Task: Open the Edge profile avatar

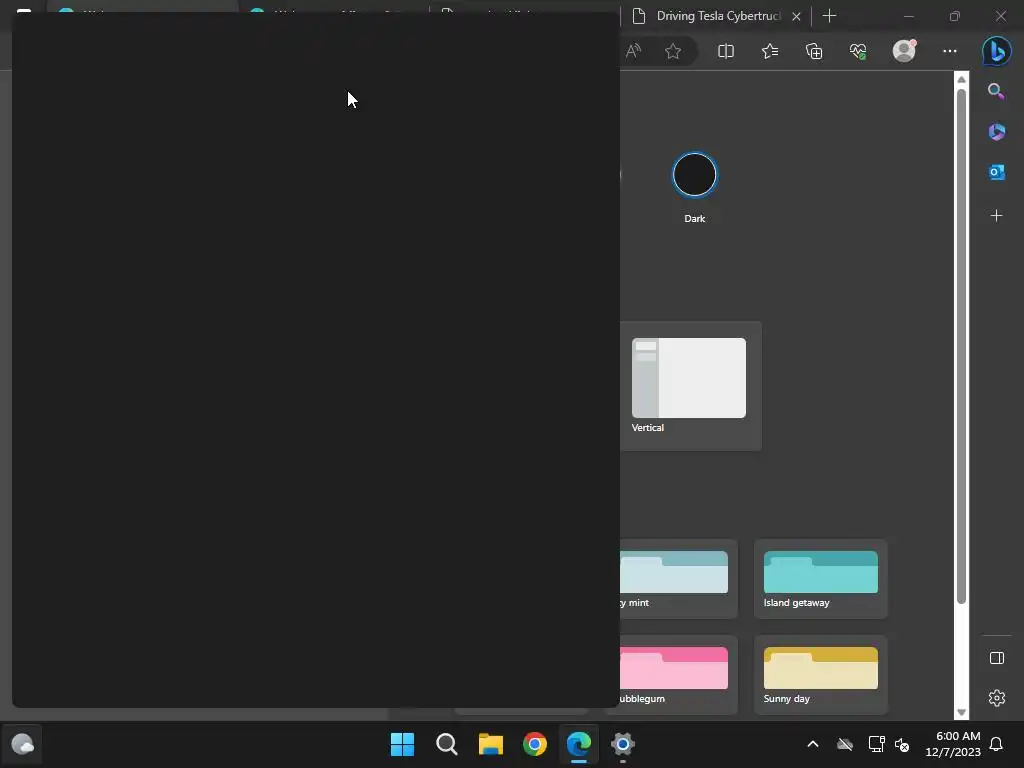Action: (x=904, y=51)
